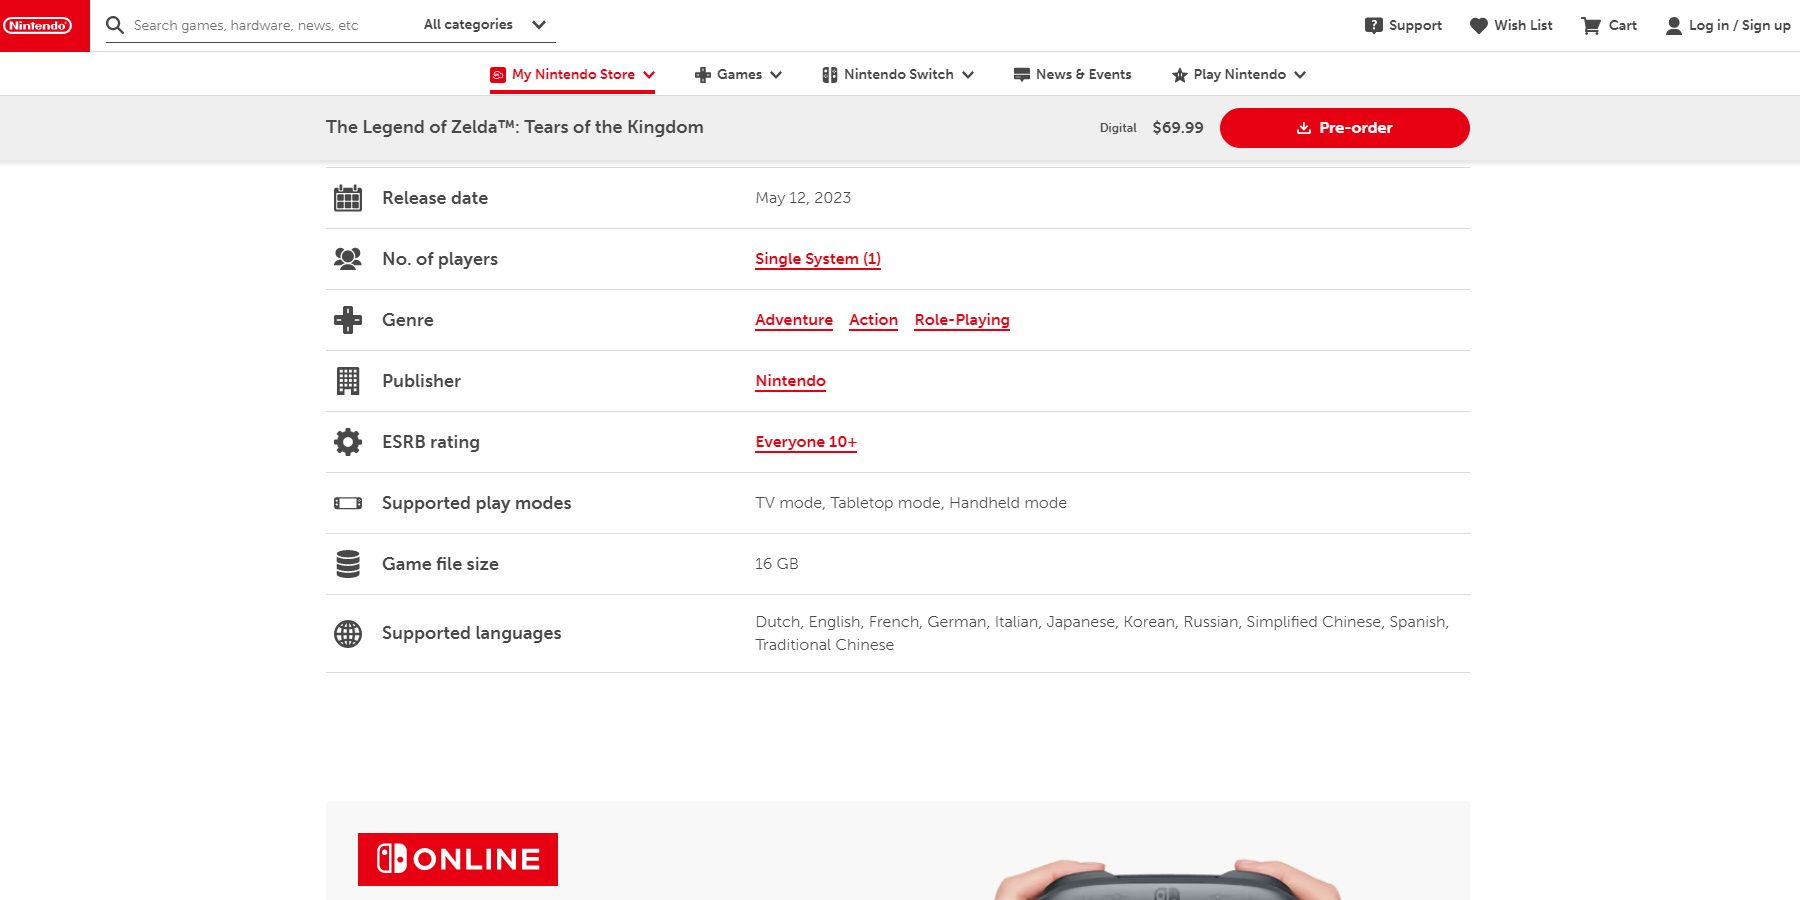This screenshot has height=900, width=1800.
Task: Click the Nintendo logo in the header
Action: [38, 26]
